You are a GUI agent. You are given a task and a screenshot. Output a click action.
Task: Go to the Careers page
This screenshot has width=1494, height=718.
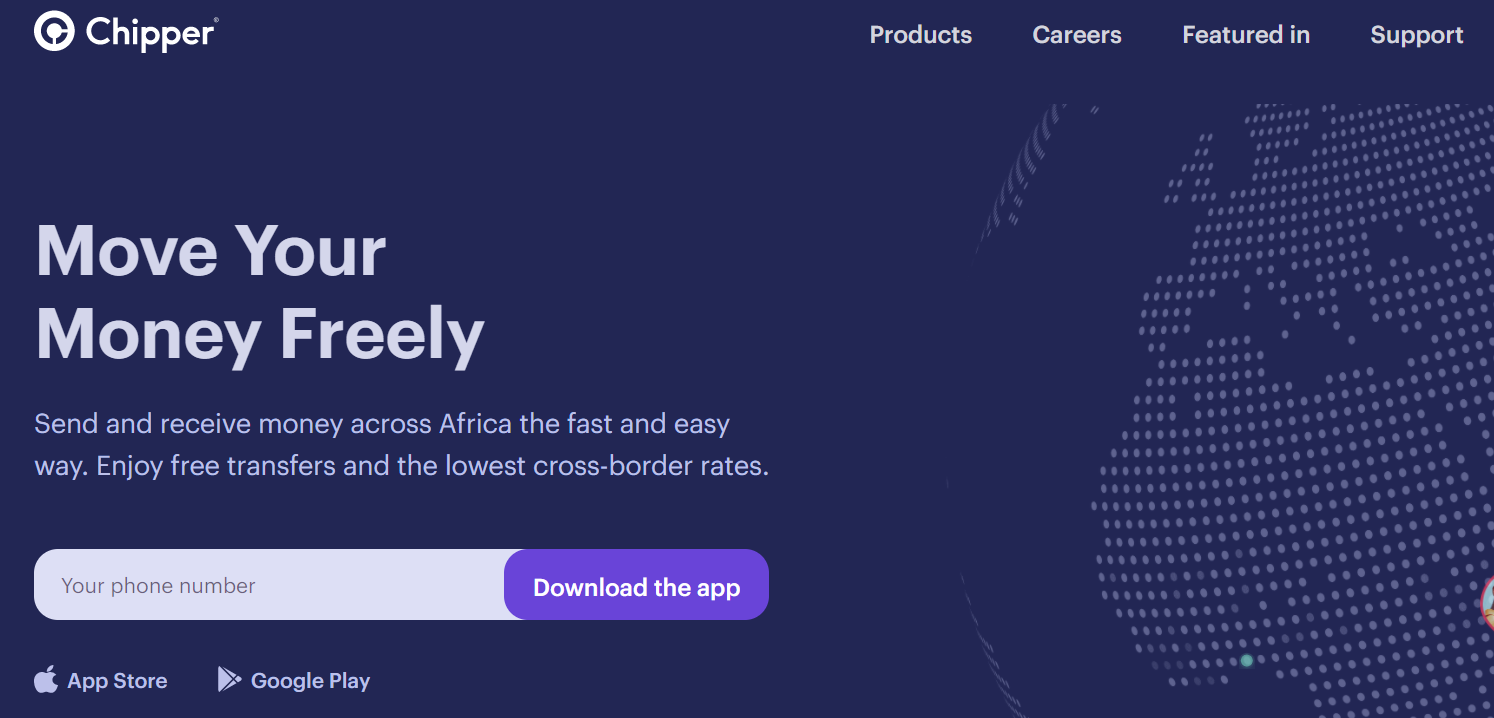tap(1077, 35)
